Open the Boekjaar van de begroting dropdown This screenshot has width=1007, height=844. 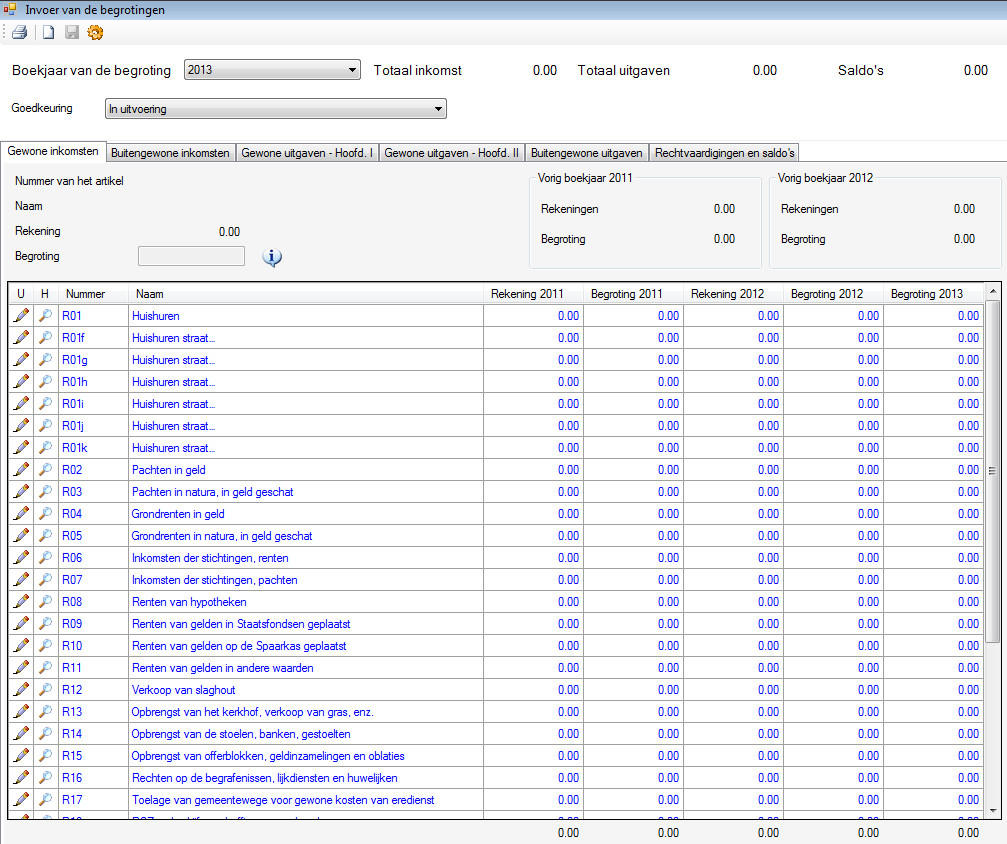pos(272,70)
